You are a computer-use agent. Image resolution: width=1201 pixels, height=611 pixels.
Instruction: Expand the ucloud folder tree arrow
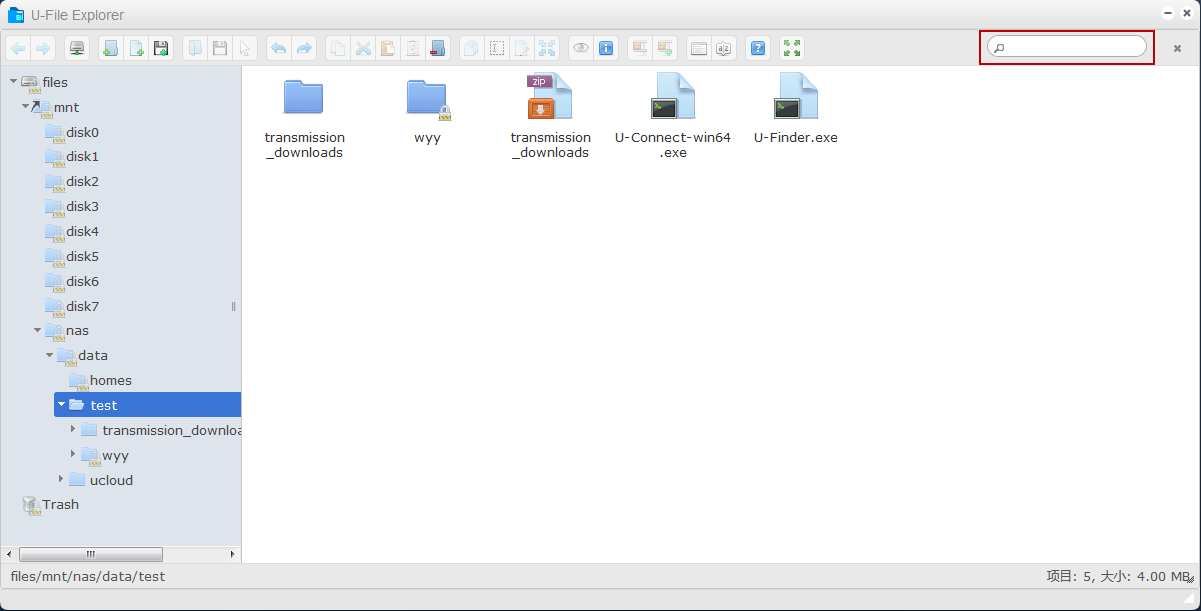(61, 479)
